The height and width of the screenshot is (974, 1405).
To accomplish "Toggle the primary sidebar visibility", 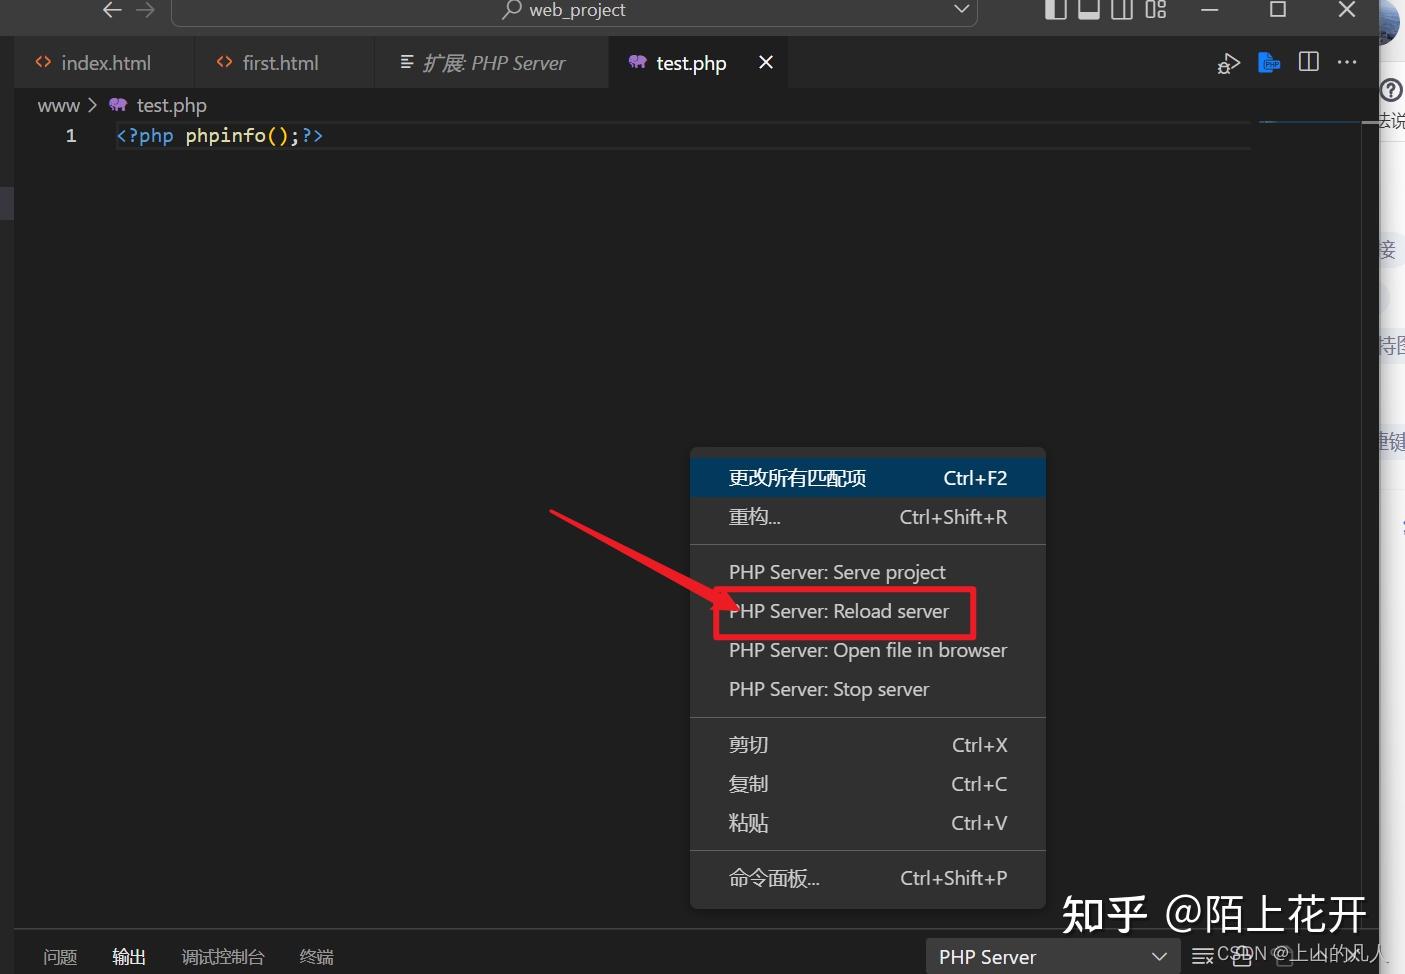I will 1055,11.
